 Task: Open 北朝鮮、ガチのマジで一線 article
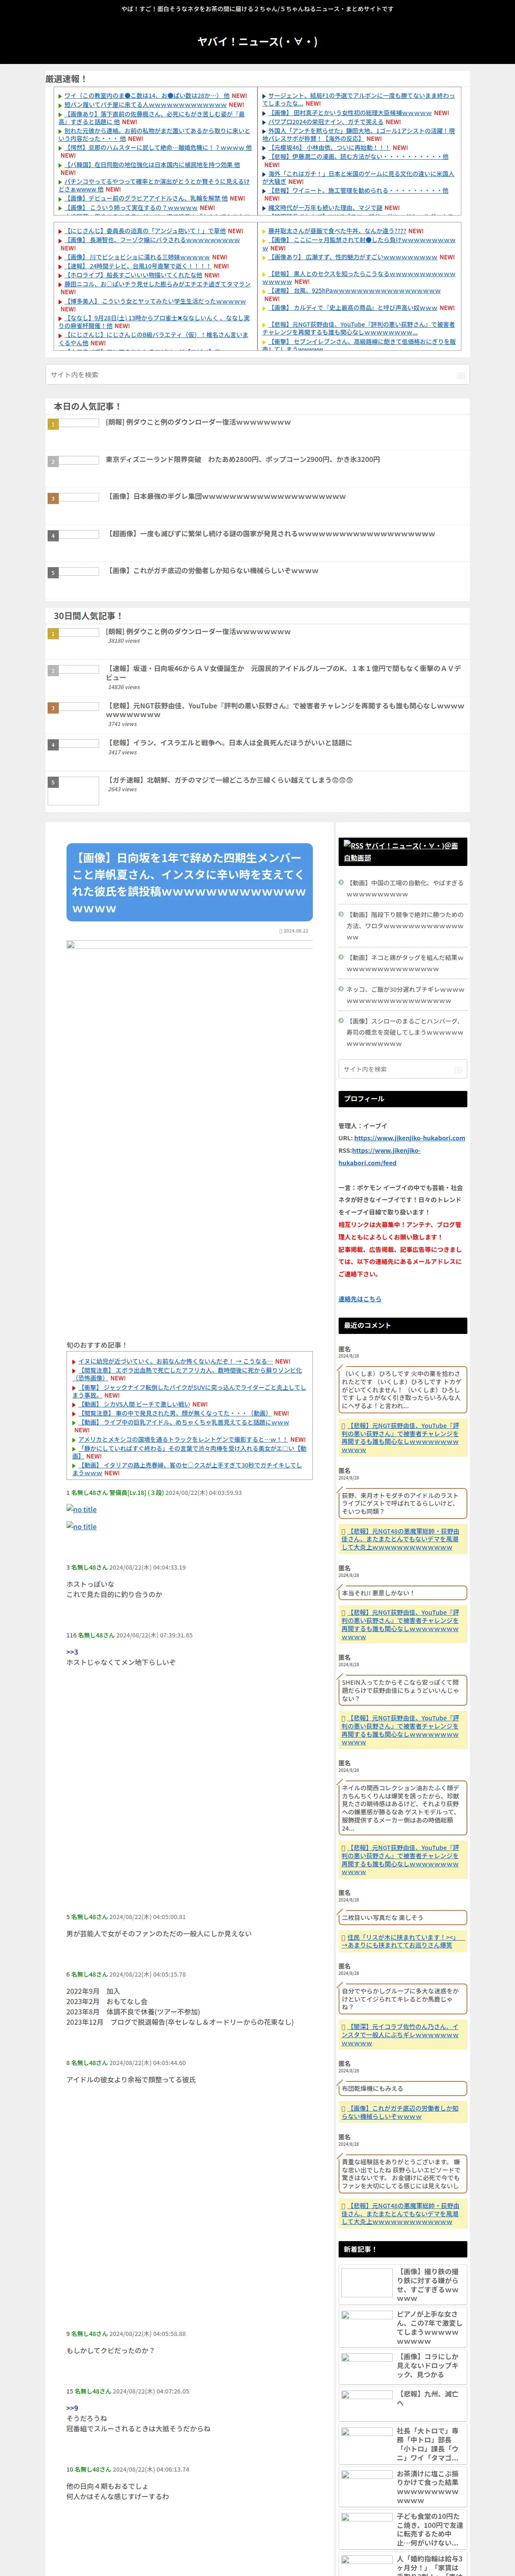pos(229,780)
